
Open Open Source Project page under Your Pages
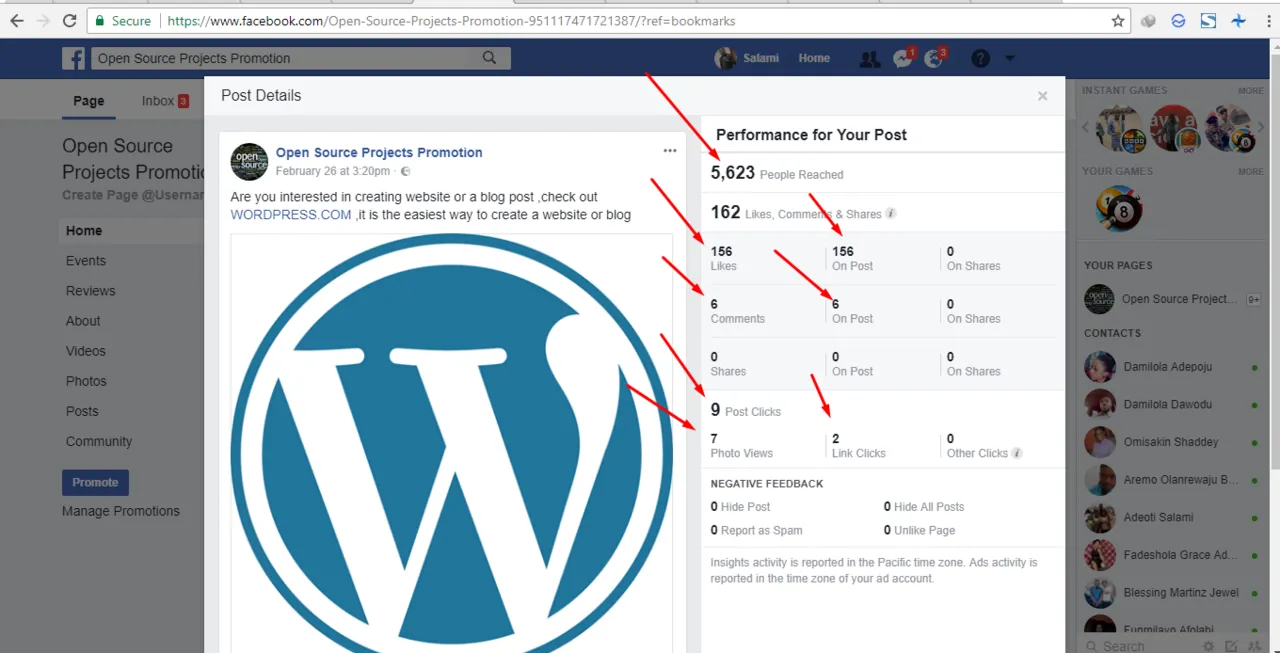tap(1172, 299)
